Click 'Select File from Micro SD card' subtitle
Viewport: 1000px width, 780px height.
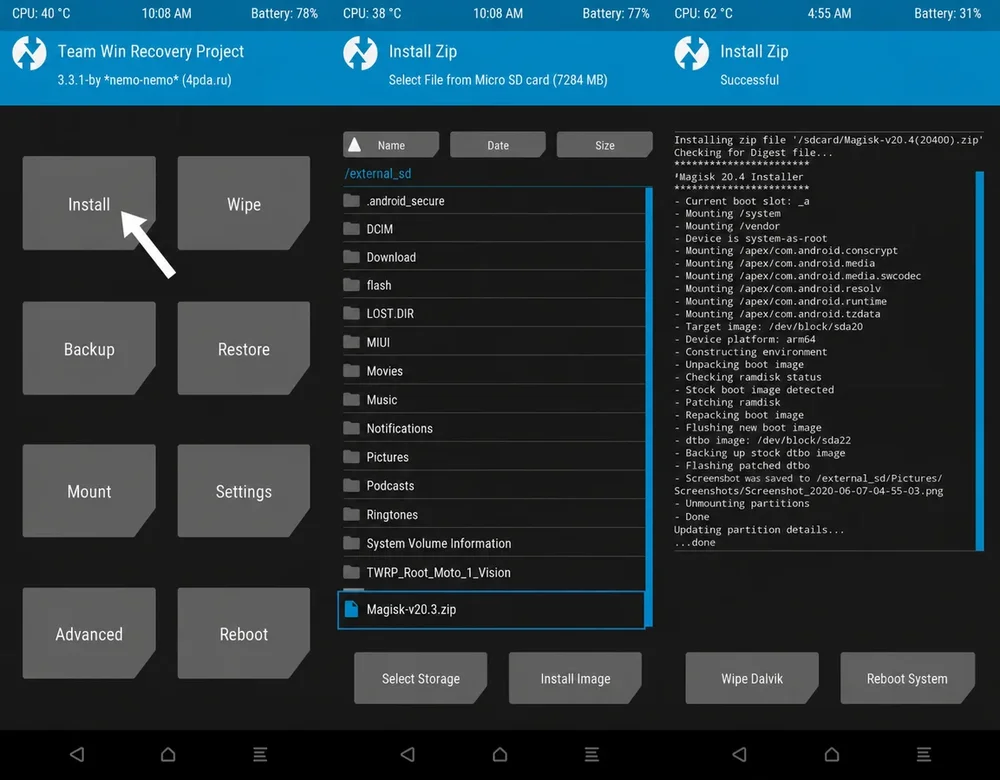[497, 80]
